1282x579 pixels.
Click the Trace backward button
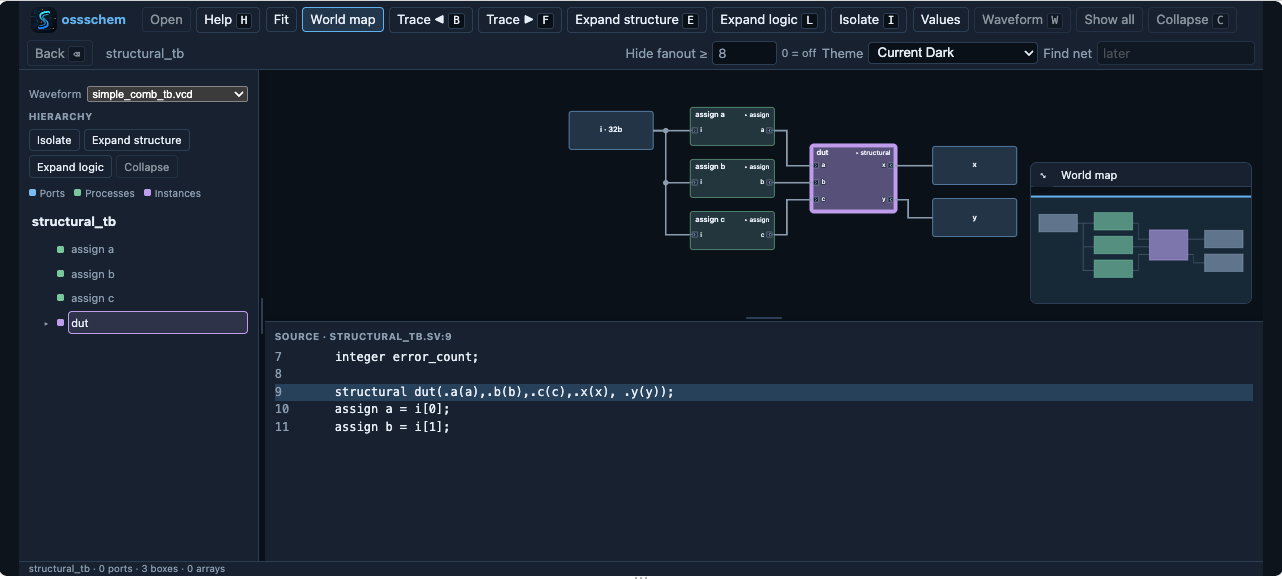click(x=431, y=20)
